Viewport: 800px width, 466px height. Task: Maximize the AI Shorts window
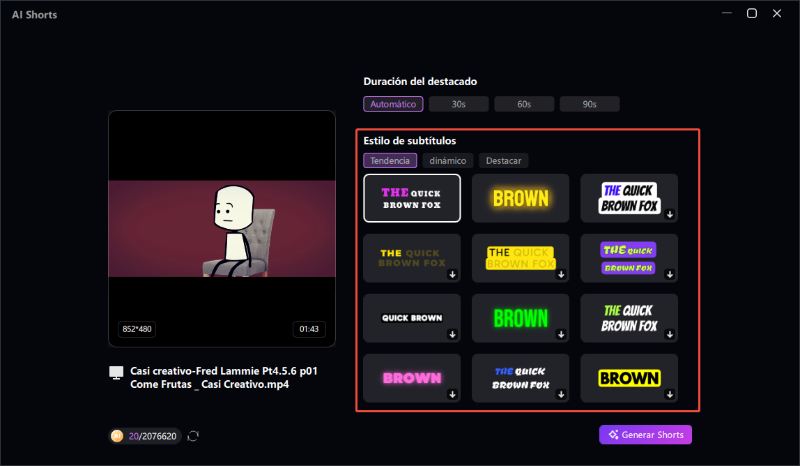click(x=752, y=14)
